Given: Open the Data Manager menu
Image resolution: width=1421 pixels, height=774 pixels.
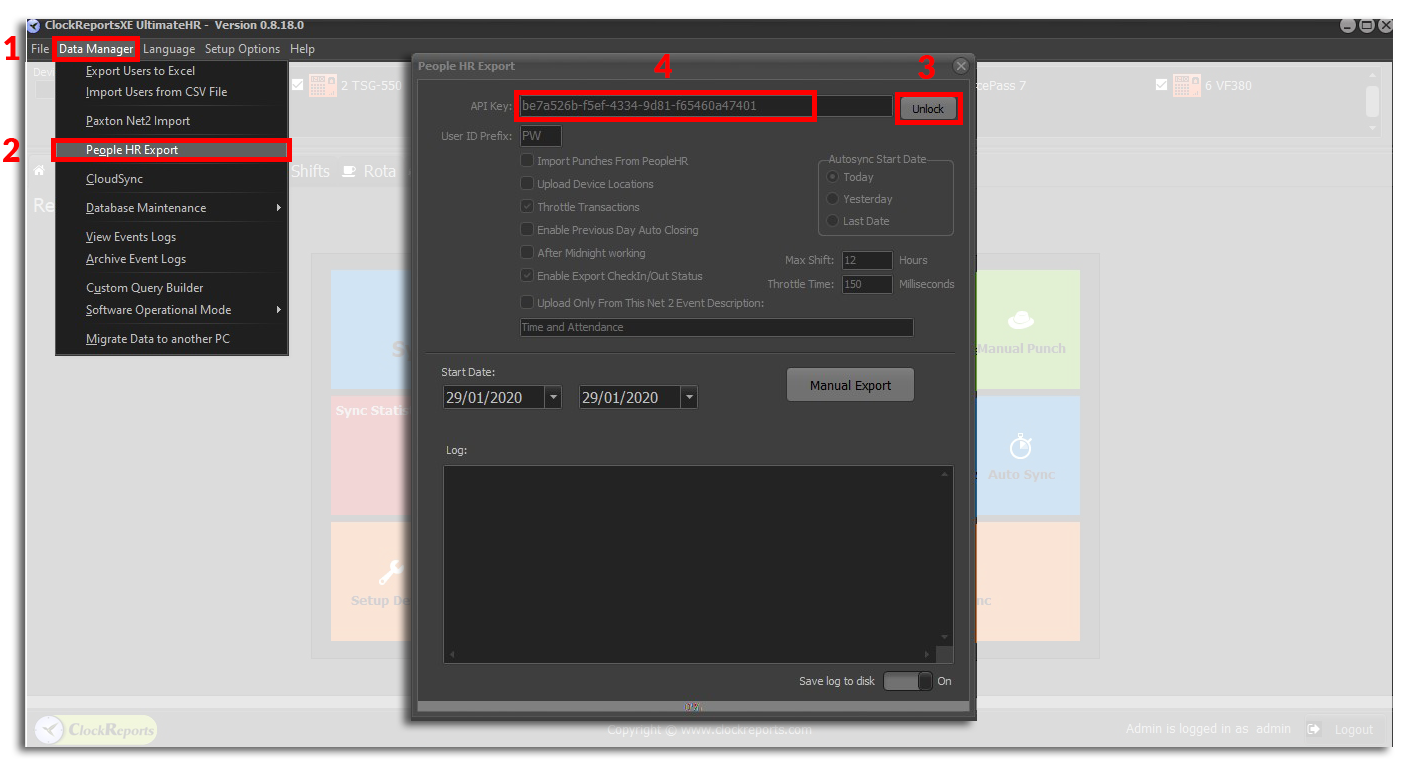Looking at the screenshot, I should (96, 49).
